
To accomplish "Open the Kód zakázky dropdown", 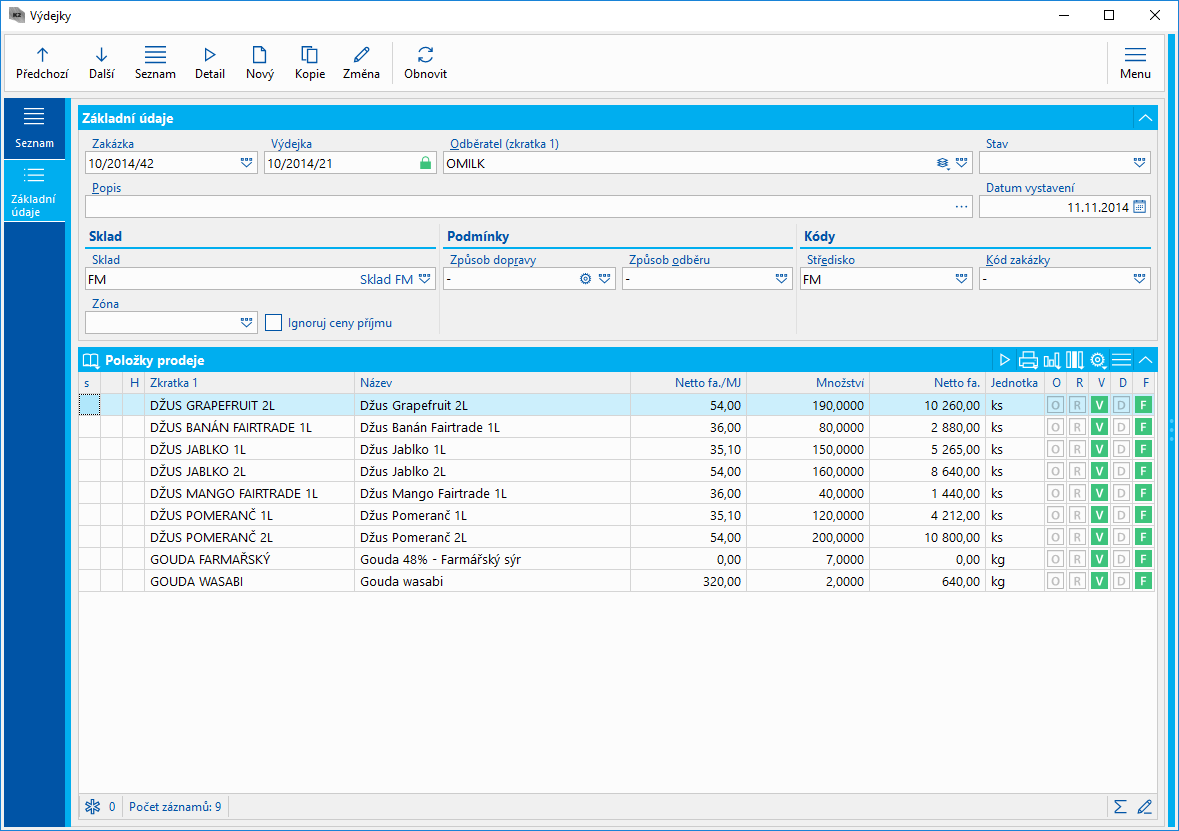I will point(1139,279).
